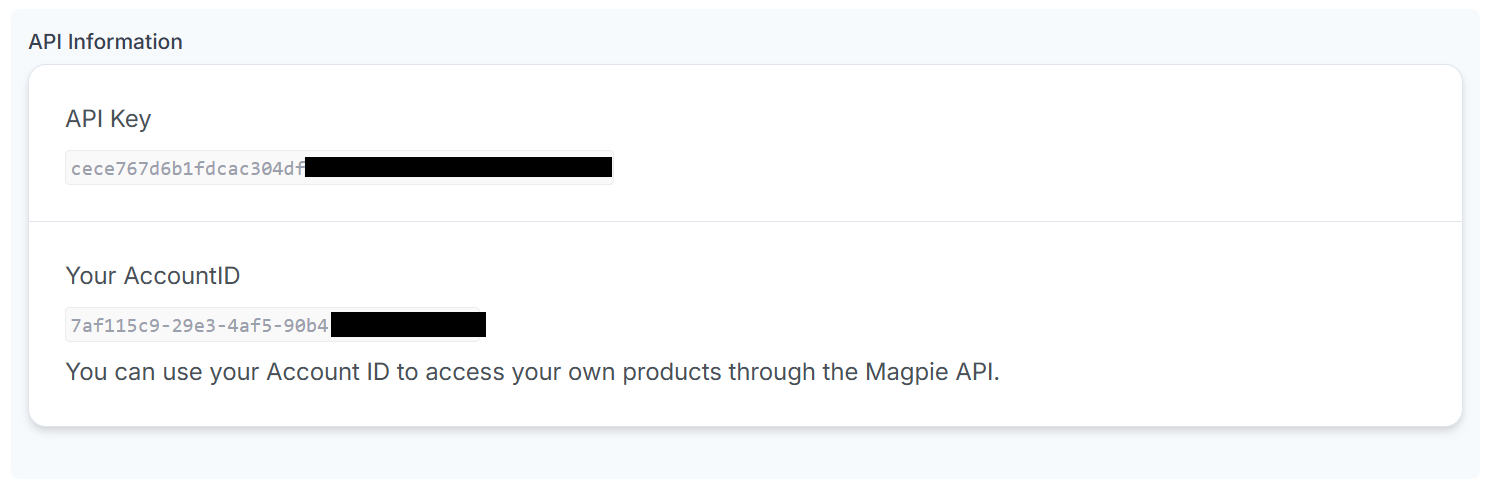Viewport: 1495px width, 489px height.
Task: Click the black redaction bar over the API key
Action: pos(458,167)
